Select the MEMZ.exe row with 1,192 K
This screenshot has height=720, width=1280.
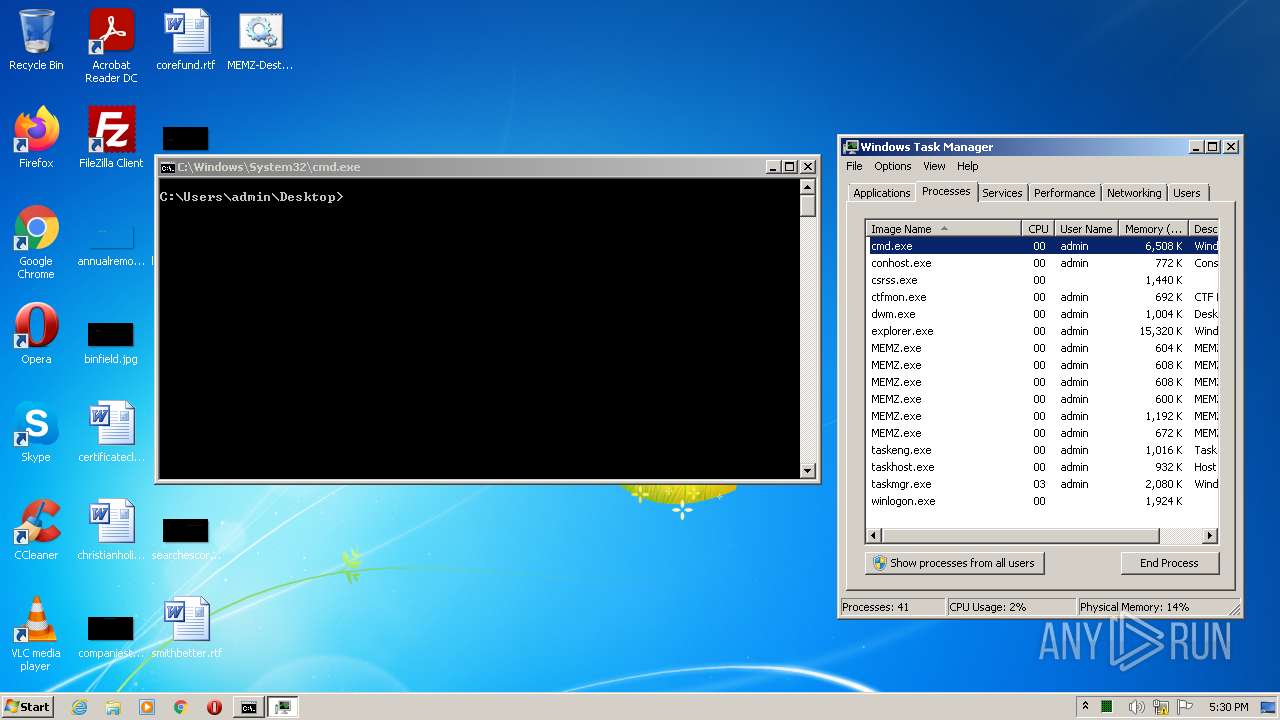tap(1042, 416)
